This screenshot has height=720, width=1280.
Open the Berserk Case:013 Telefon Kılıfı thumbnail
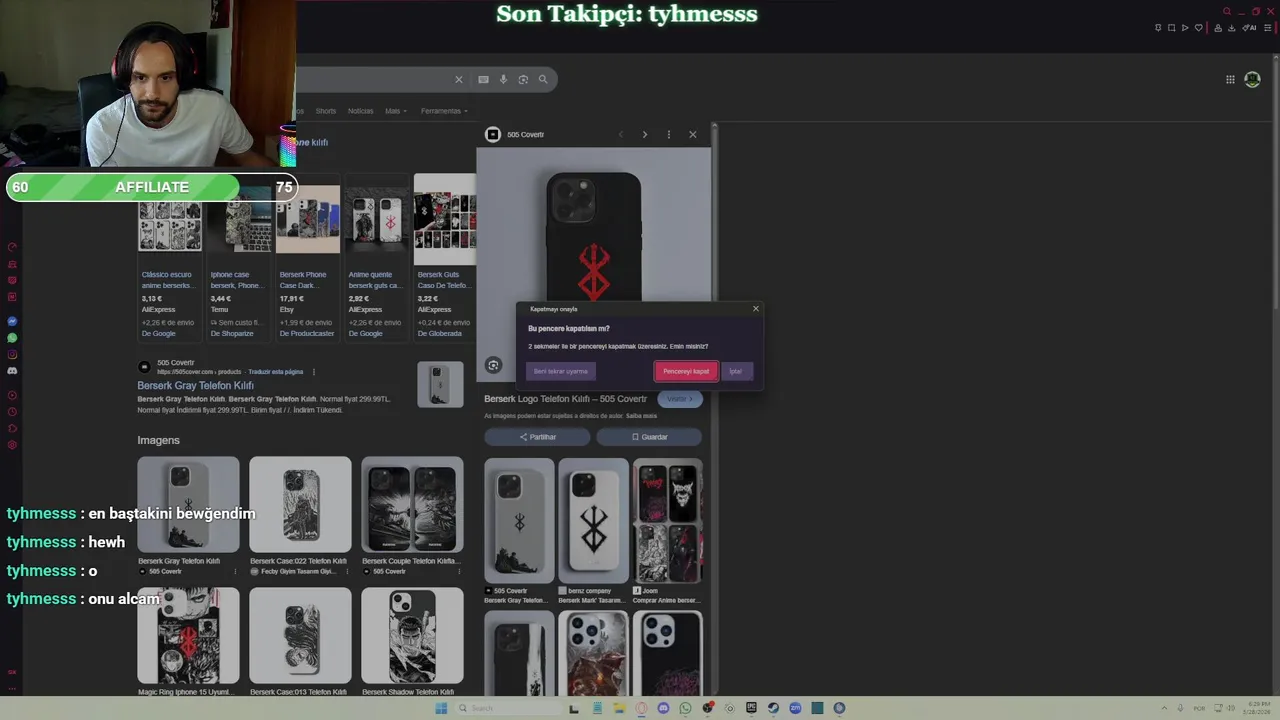[x=300, y=636]
